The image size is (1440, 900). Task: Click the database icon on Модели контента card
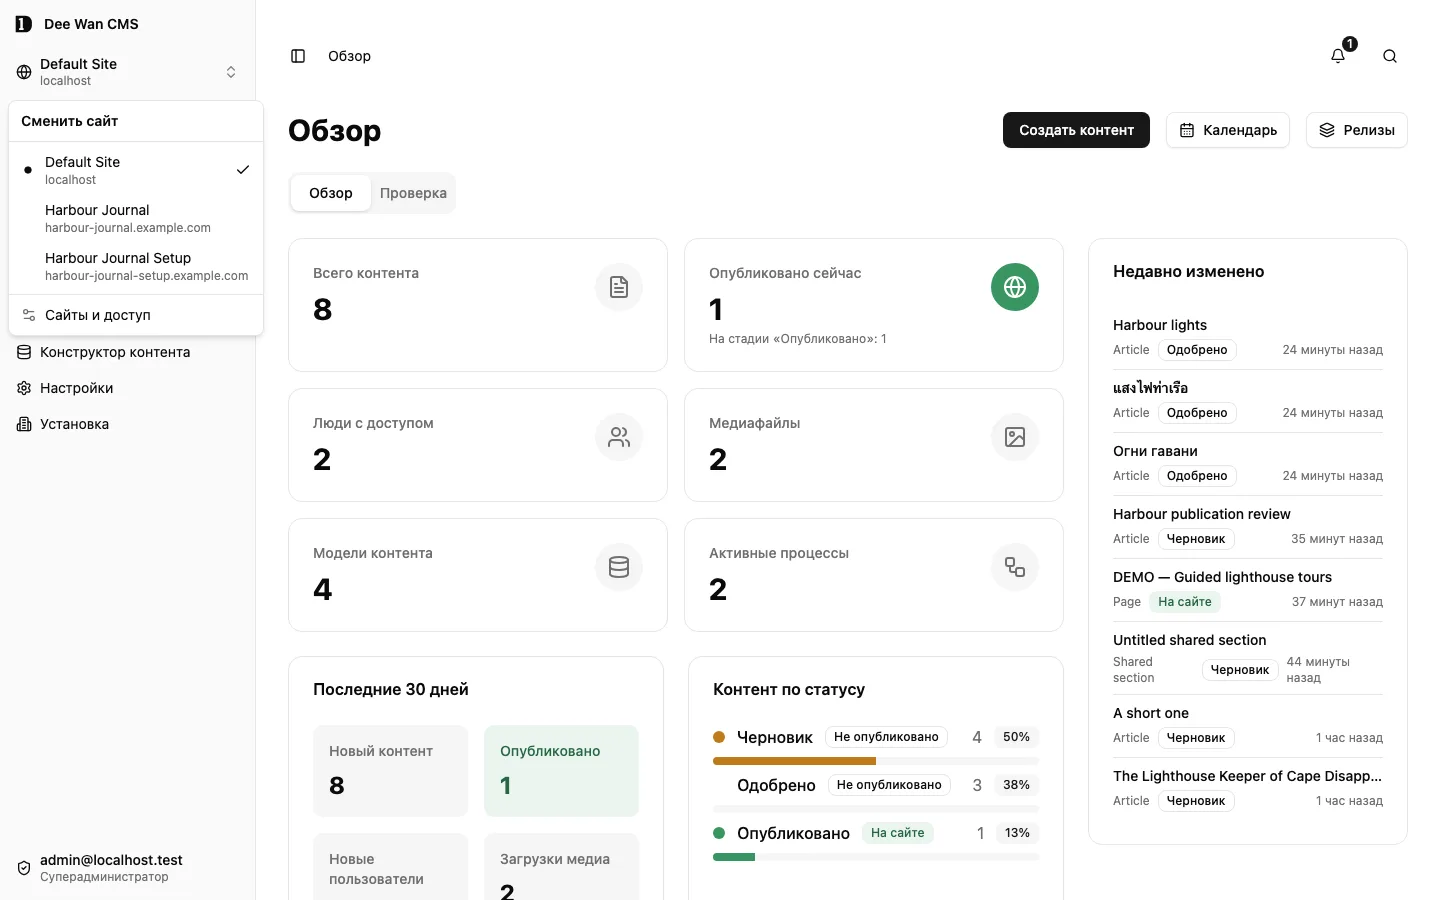click(x=619, y=567)
